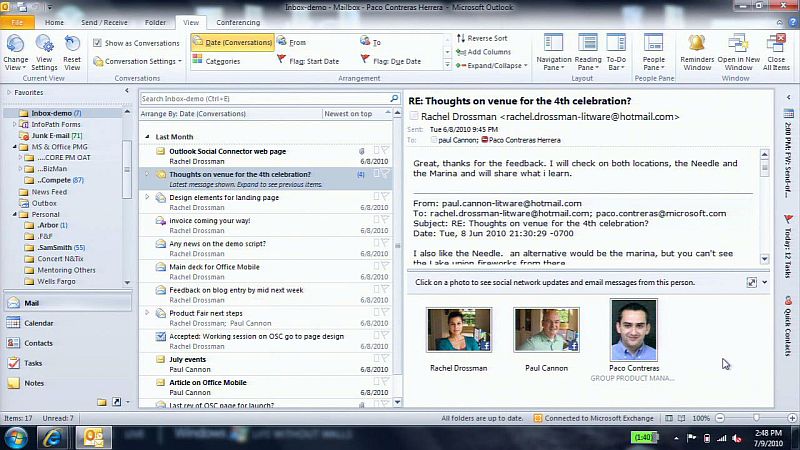Viewport: 800px width, 450px height.
Task: Open the File tab
Action: [17, 22]
